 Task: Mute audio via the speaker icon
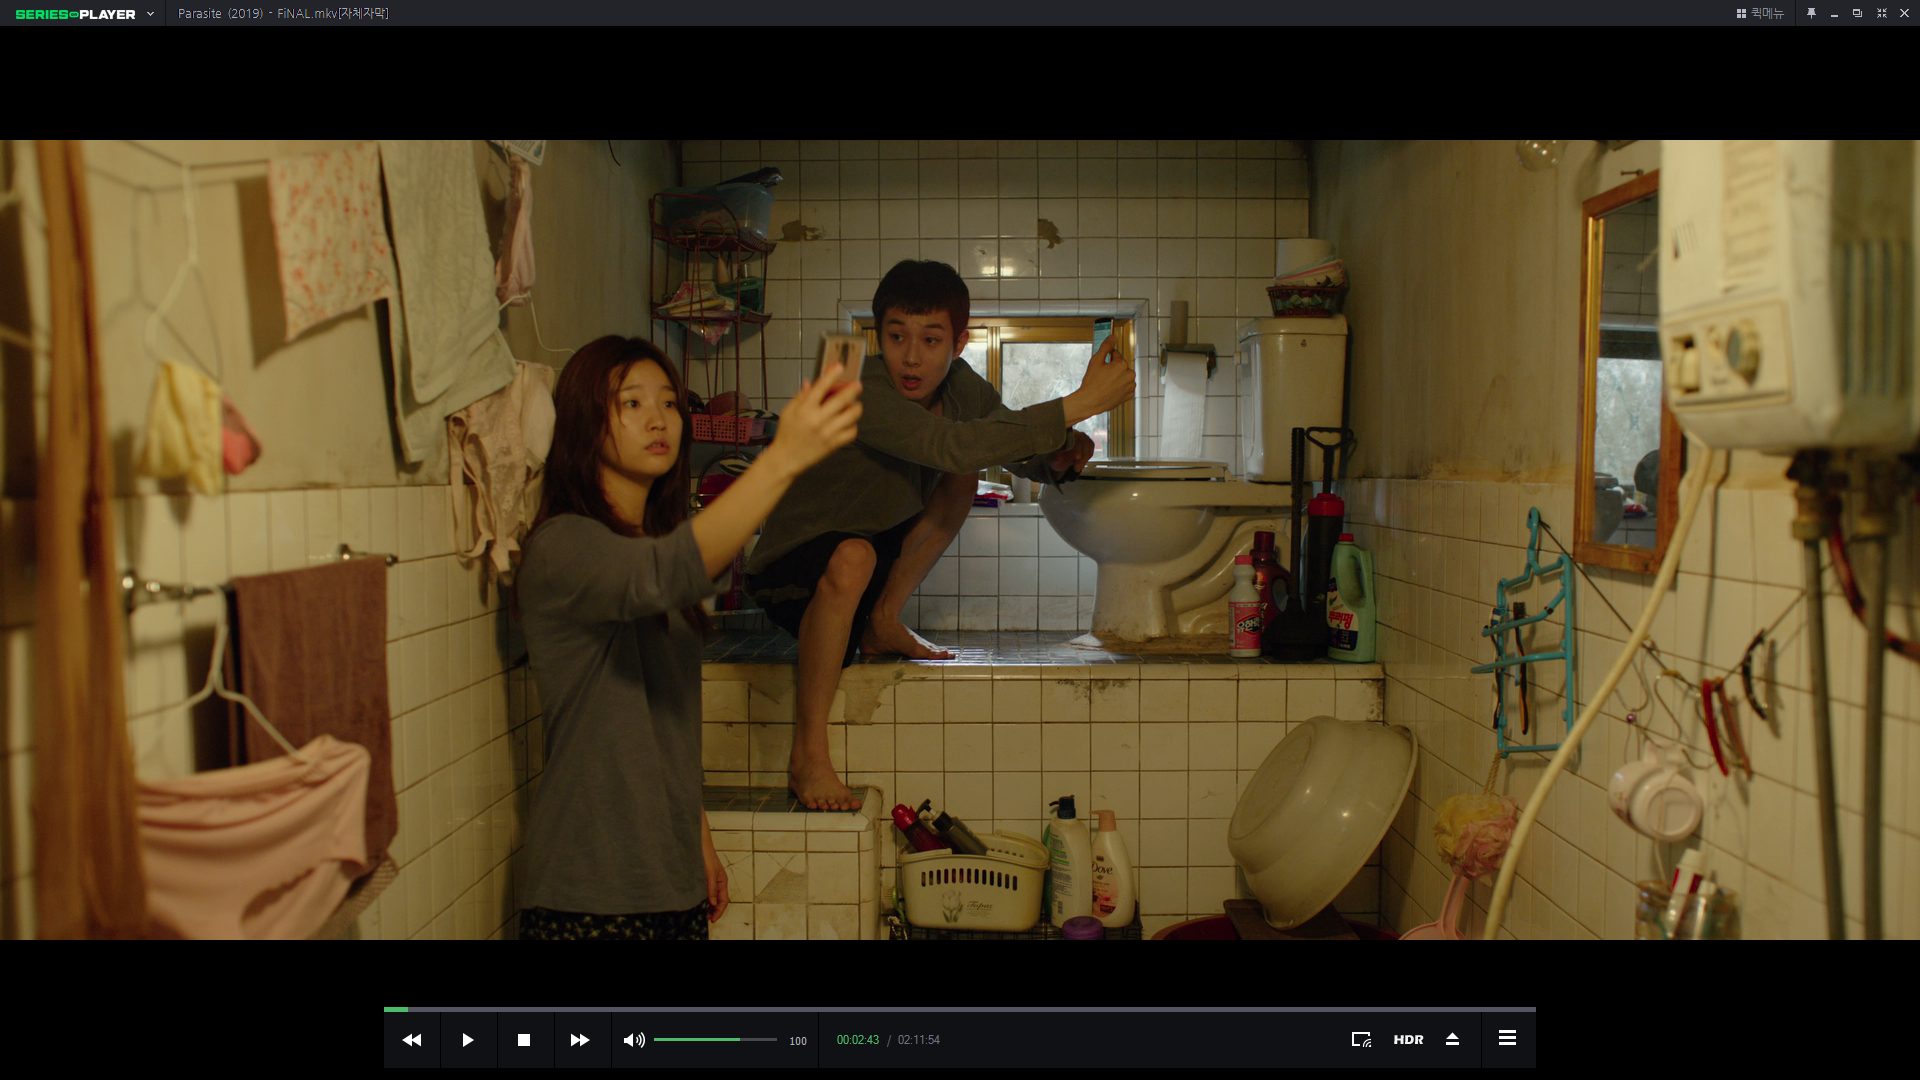coord(634,1040)
